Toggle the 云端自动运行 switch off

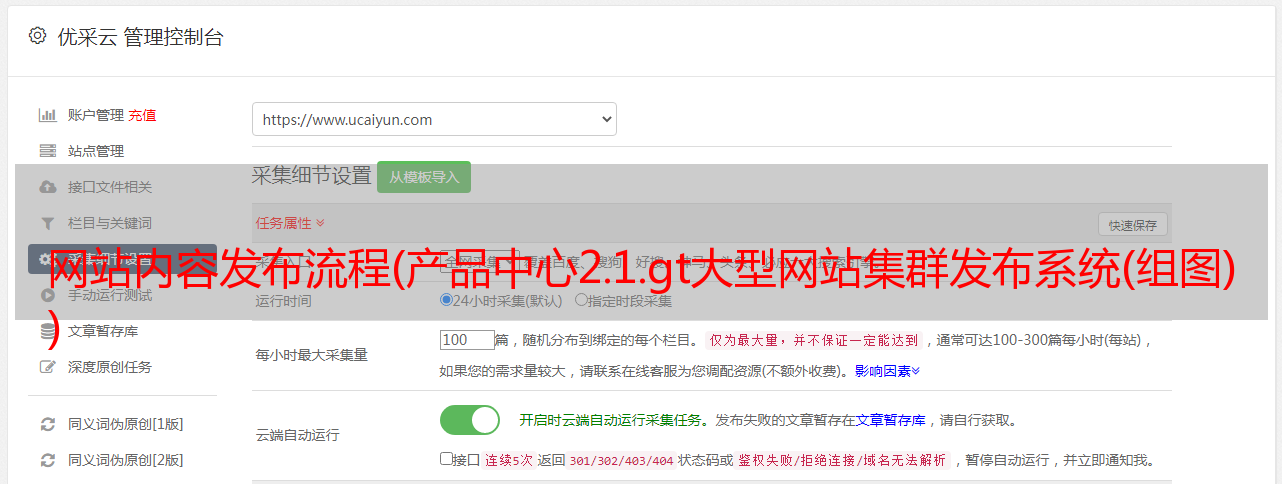coord(470,420)
